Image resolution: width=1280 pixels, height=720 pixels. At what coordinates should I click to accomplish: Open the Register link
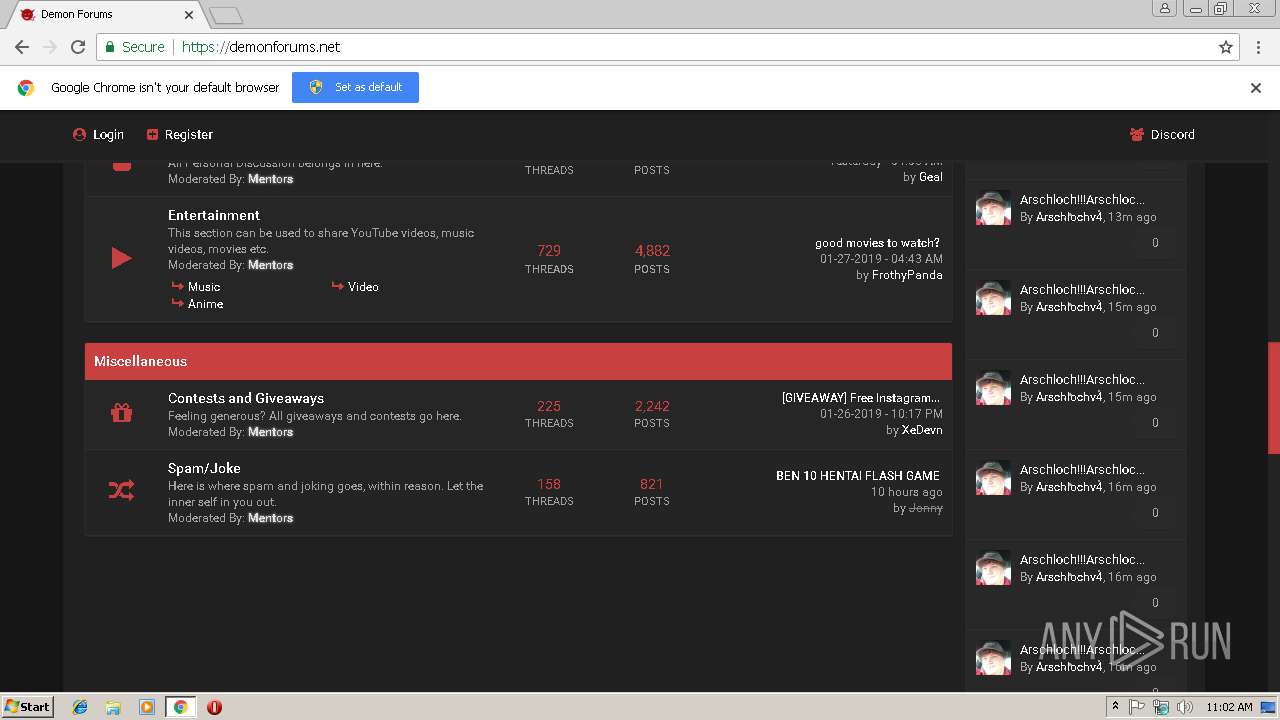(x=180, y=134)
